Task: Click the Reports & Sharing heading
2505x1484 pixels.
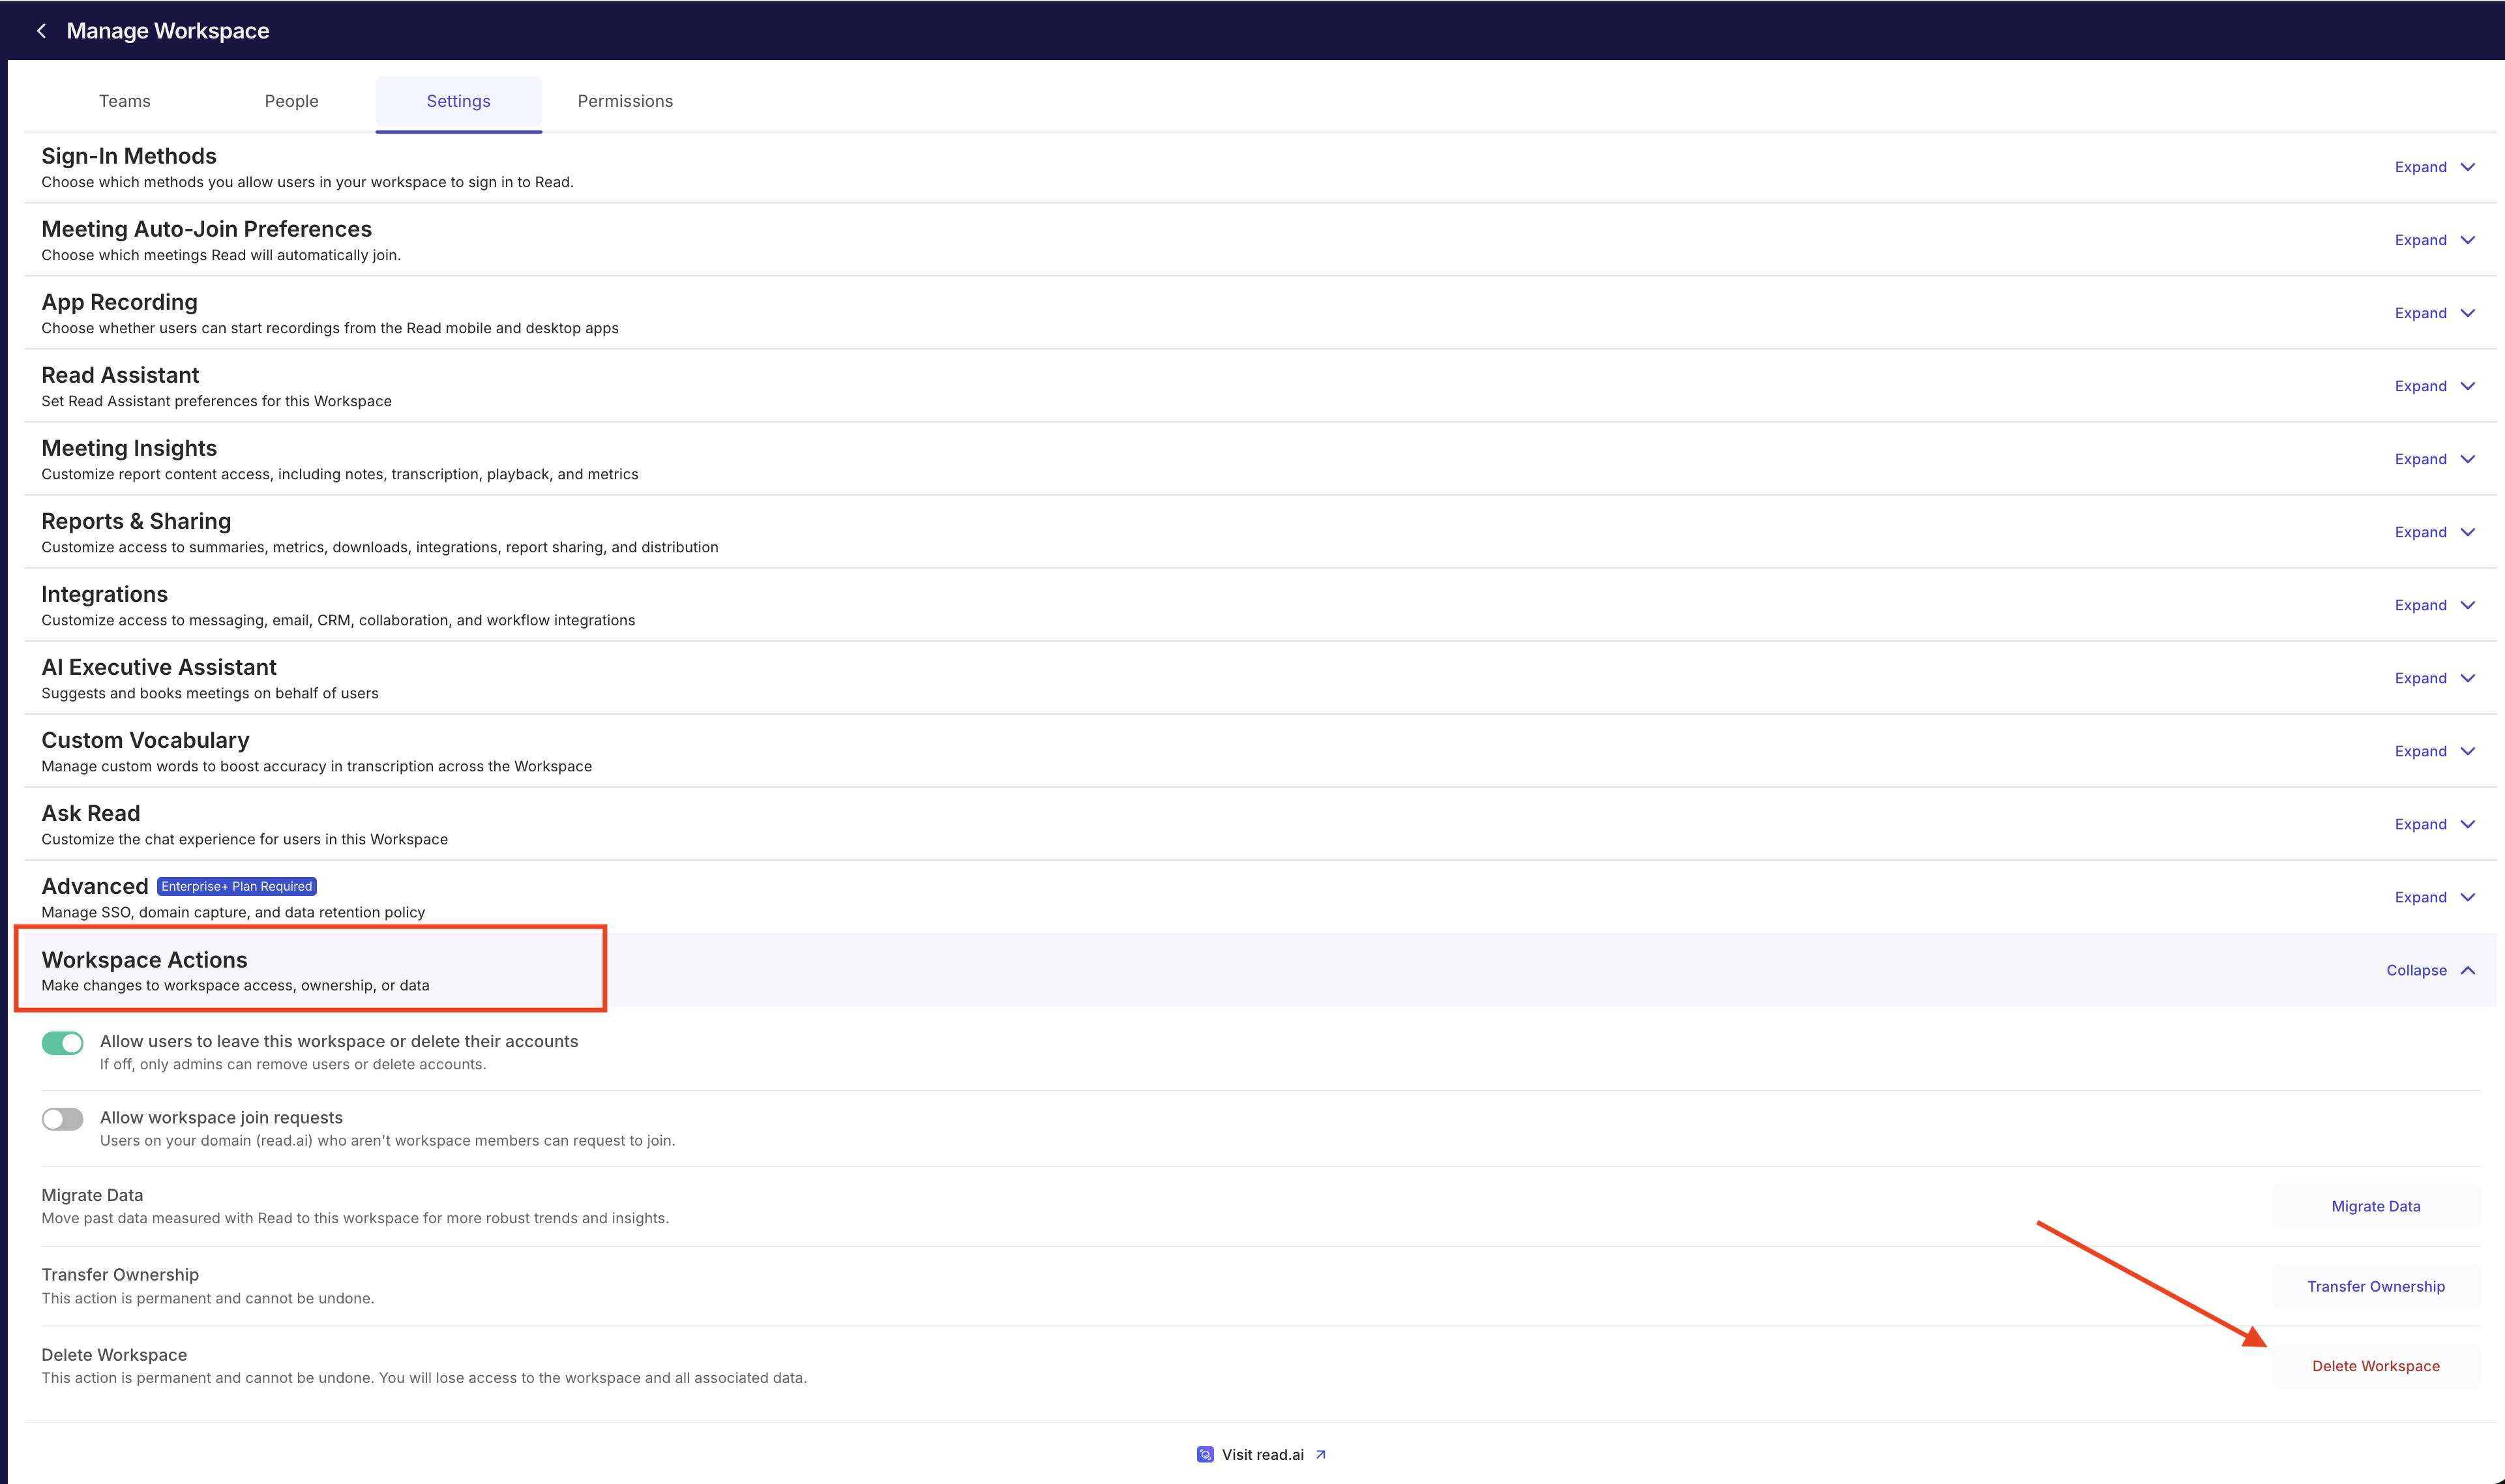Action: pyautogui.click(x=136, y=521)
